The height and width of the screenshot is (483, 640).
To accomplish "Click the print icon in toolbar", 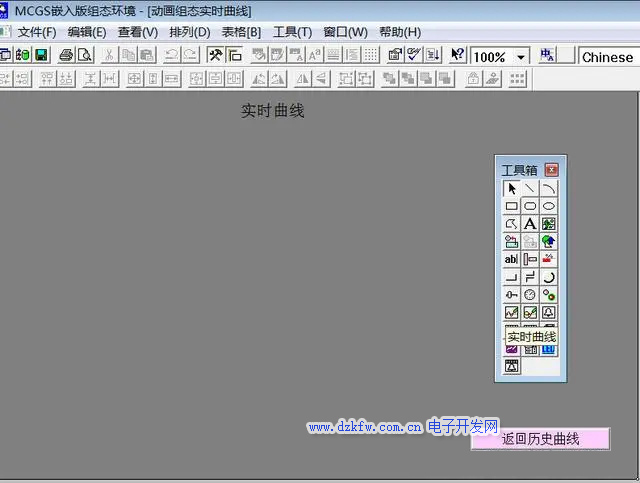I will point(67,56).
